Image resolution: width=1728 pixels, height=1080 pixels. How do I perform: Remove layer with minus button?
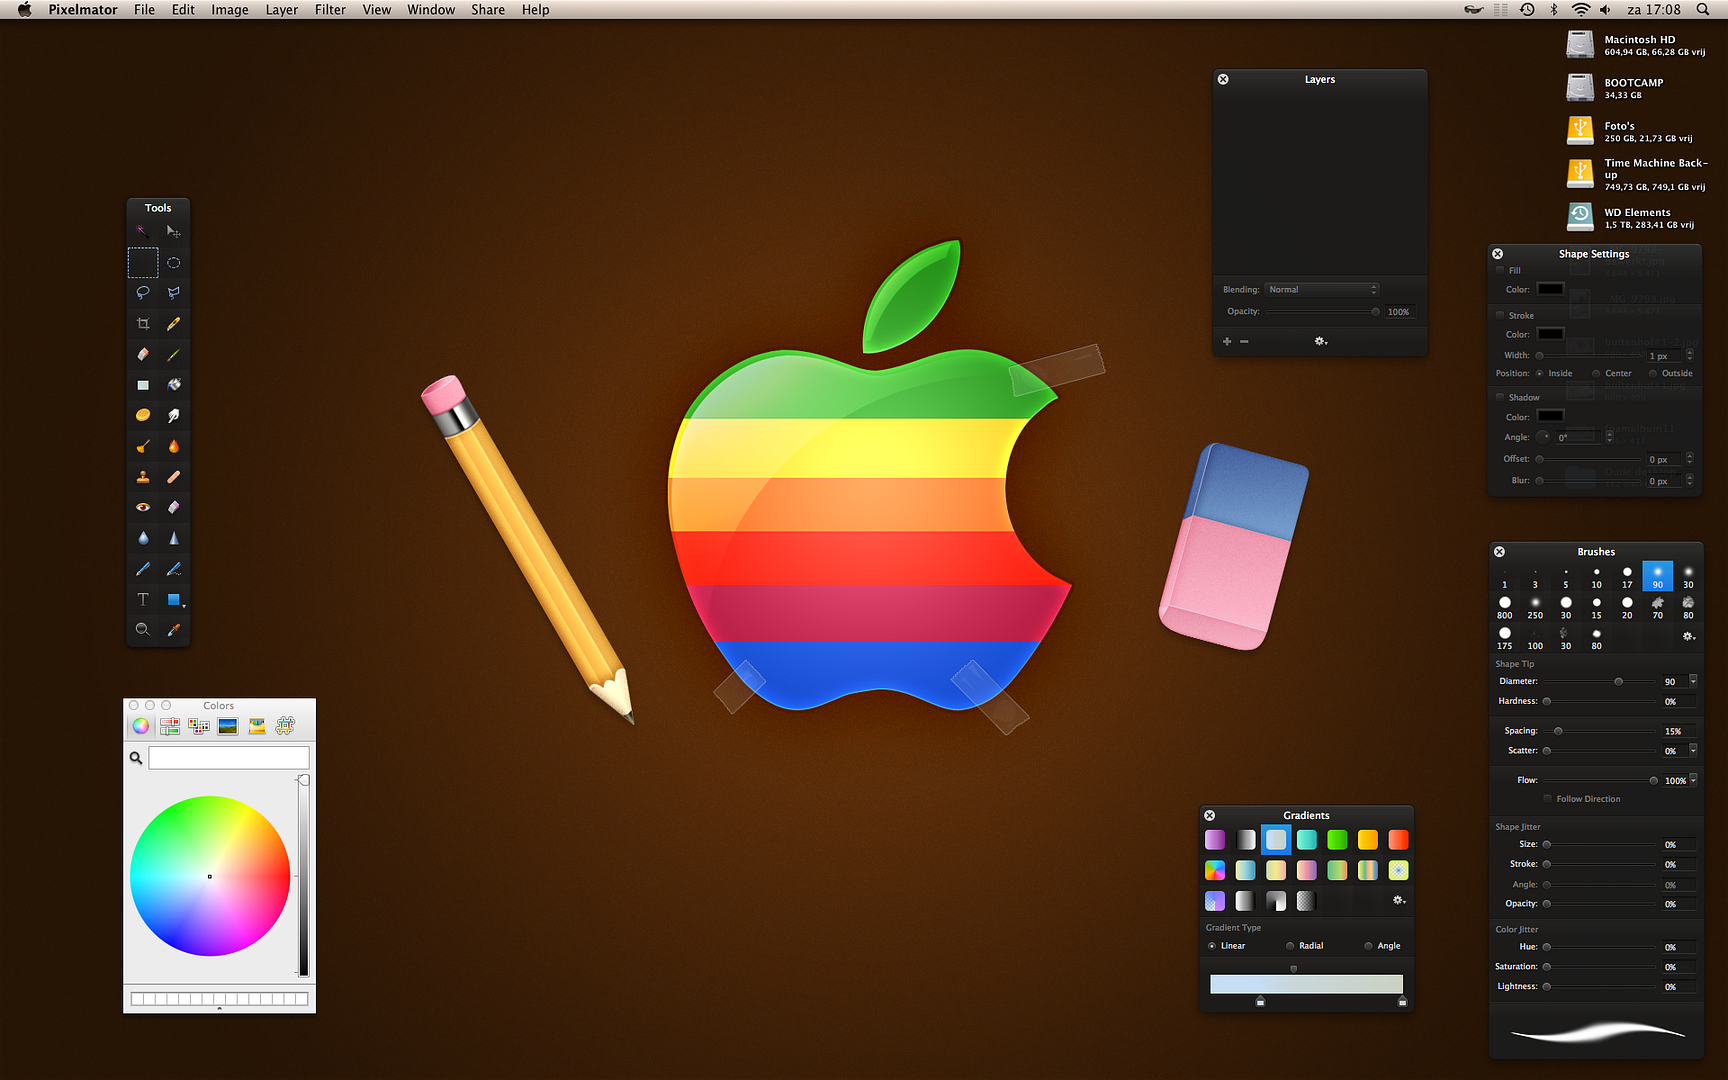(x=1244, y=342)
